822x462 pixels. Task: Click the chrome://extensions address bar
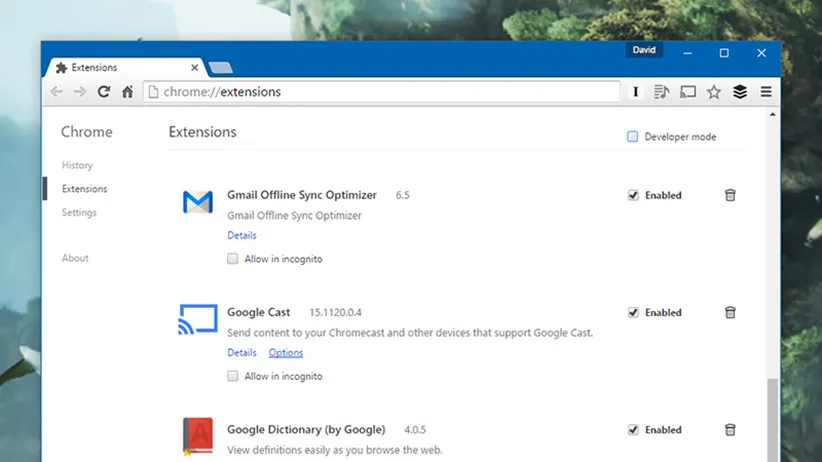point(380,92)
